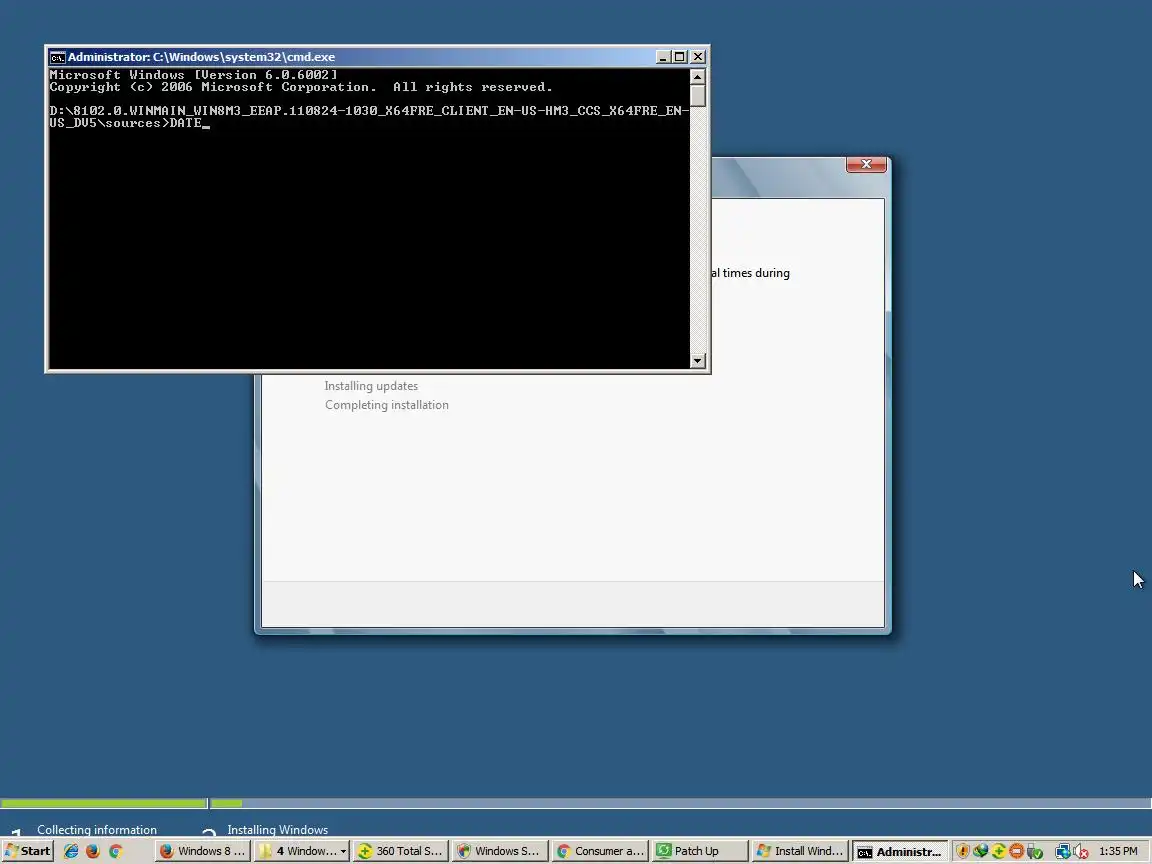The image size is (1152, 864).
Task: Switch to the '360 Total S...' taskbar button
Action: coord(400,851)
